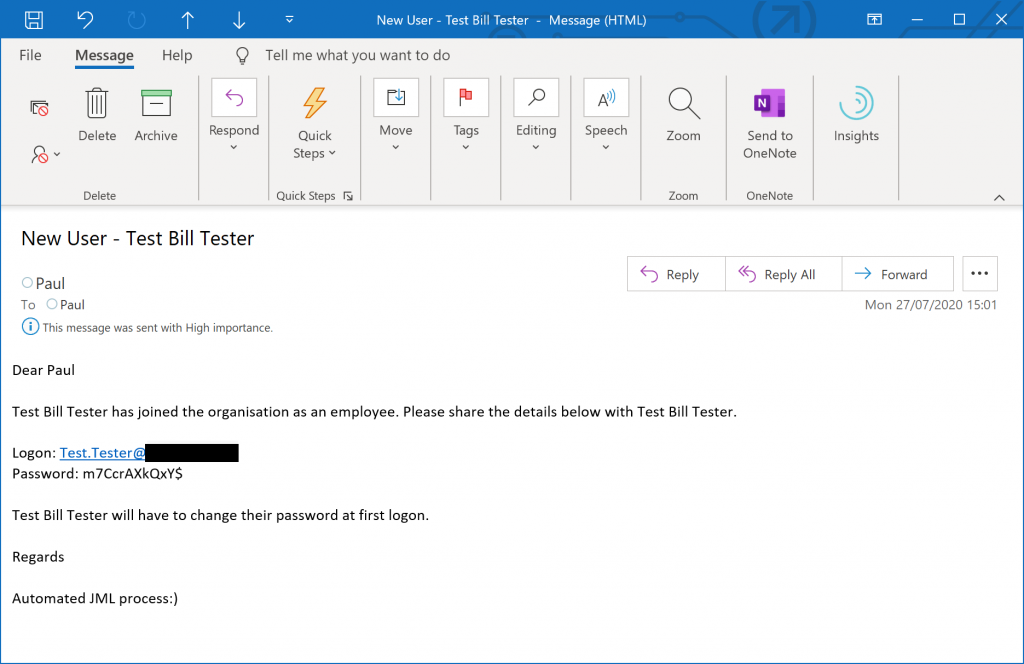
Task: Send the message to OneNote
Action: click(769, 104)
